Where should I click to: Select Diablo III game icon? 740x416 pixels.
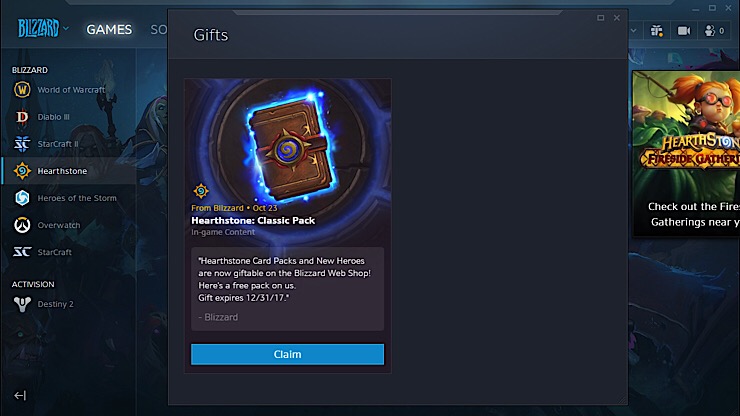click(x=22, y=117)
